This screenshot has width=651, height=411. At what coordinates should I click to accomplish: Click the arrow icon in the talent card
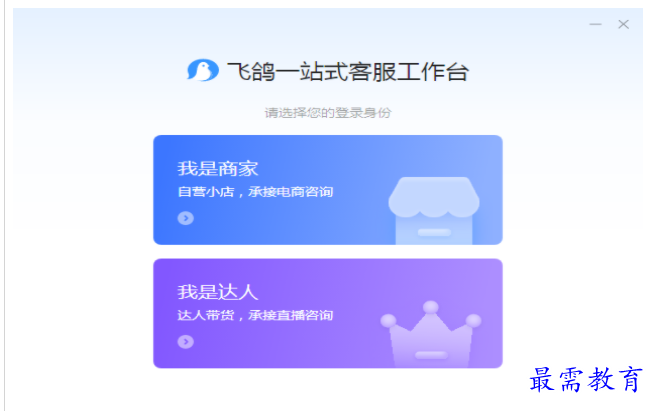click(186, 342)
